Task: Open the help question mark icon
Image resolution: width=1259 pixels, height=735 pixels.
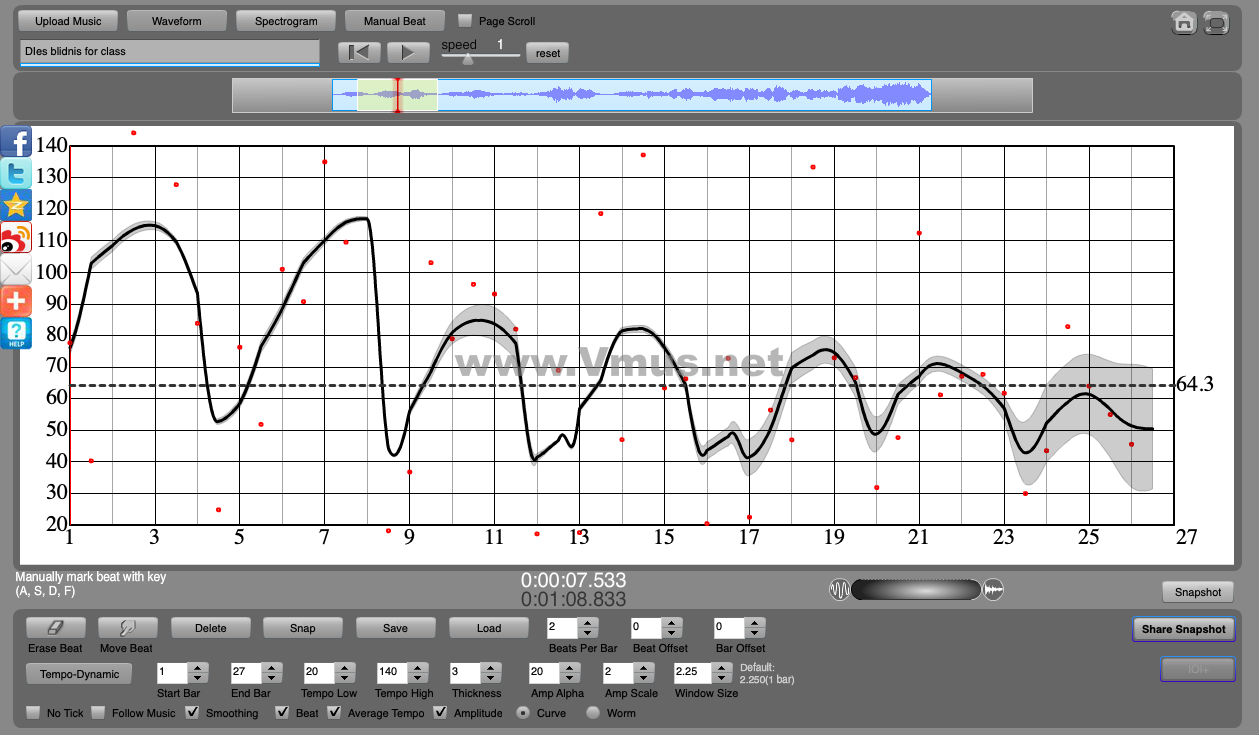Action: (16, 333)
